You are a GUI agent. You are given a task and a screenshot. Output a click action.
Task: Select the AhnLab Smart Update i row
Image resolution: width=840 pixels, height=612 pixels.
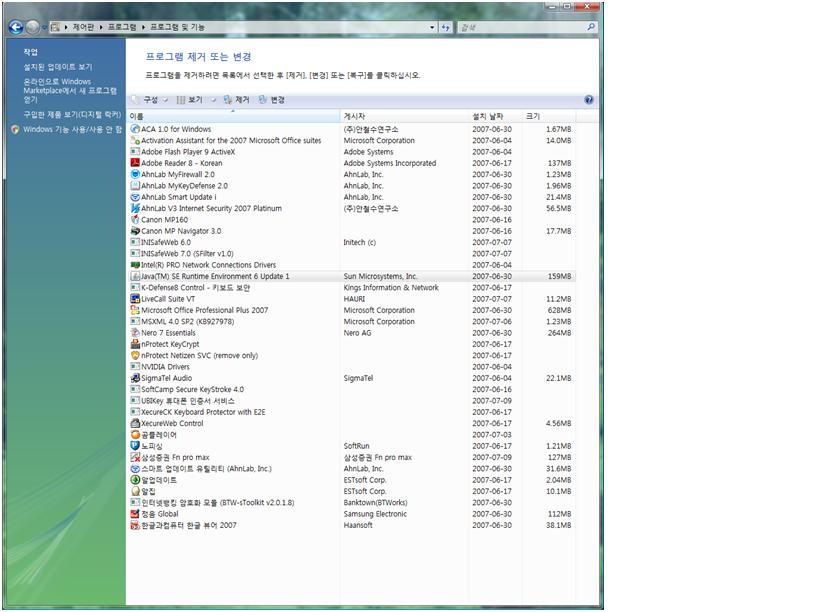[x=351, y=197]
